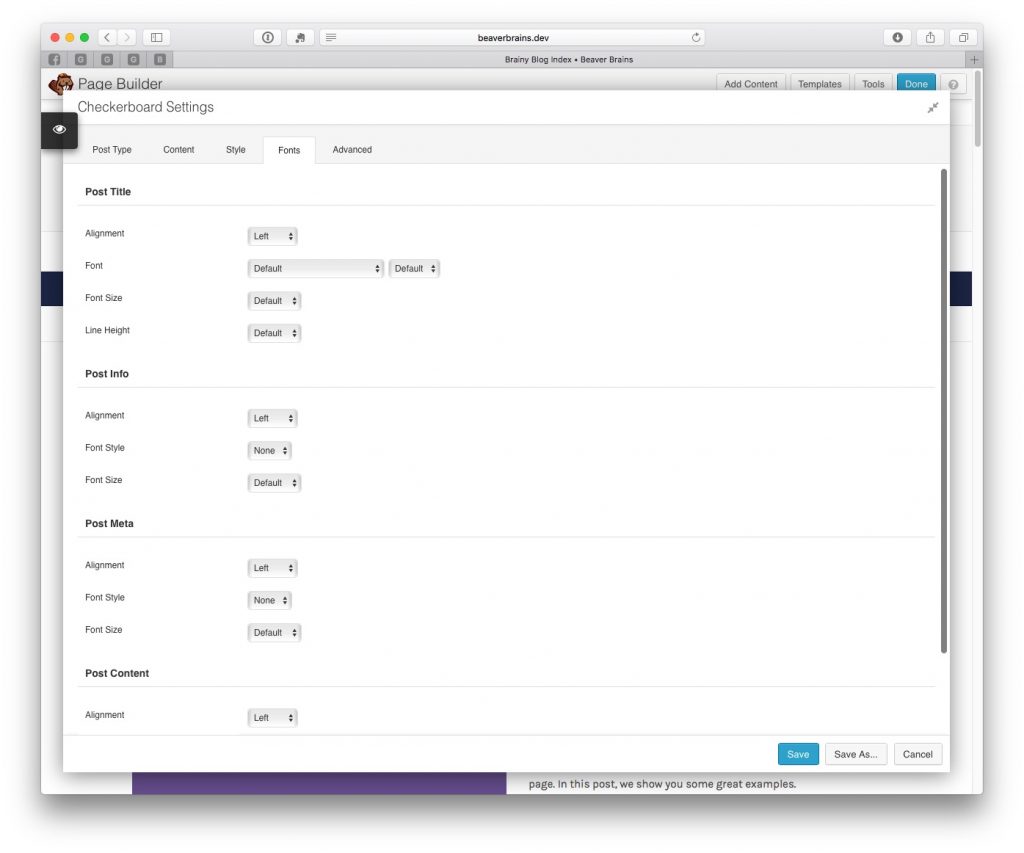The width and height of the screenshot is (1024, 853).
Task: Toggle preview with the eye icon
Action: tap(59, 129)
